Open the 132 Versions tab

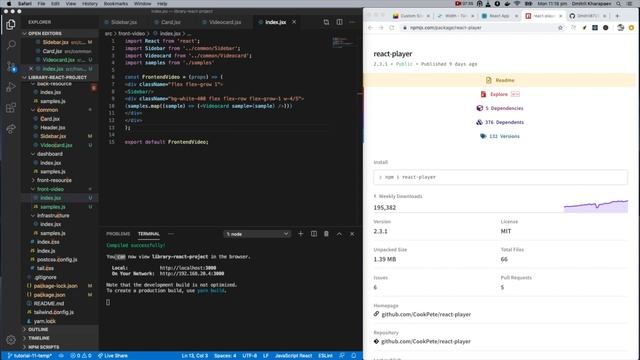(500, 136)
